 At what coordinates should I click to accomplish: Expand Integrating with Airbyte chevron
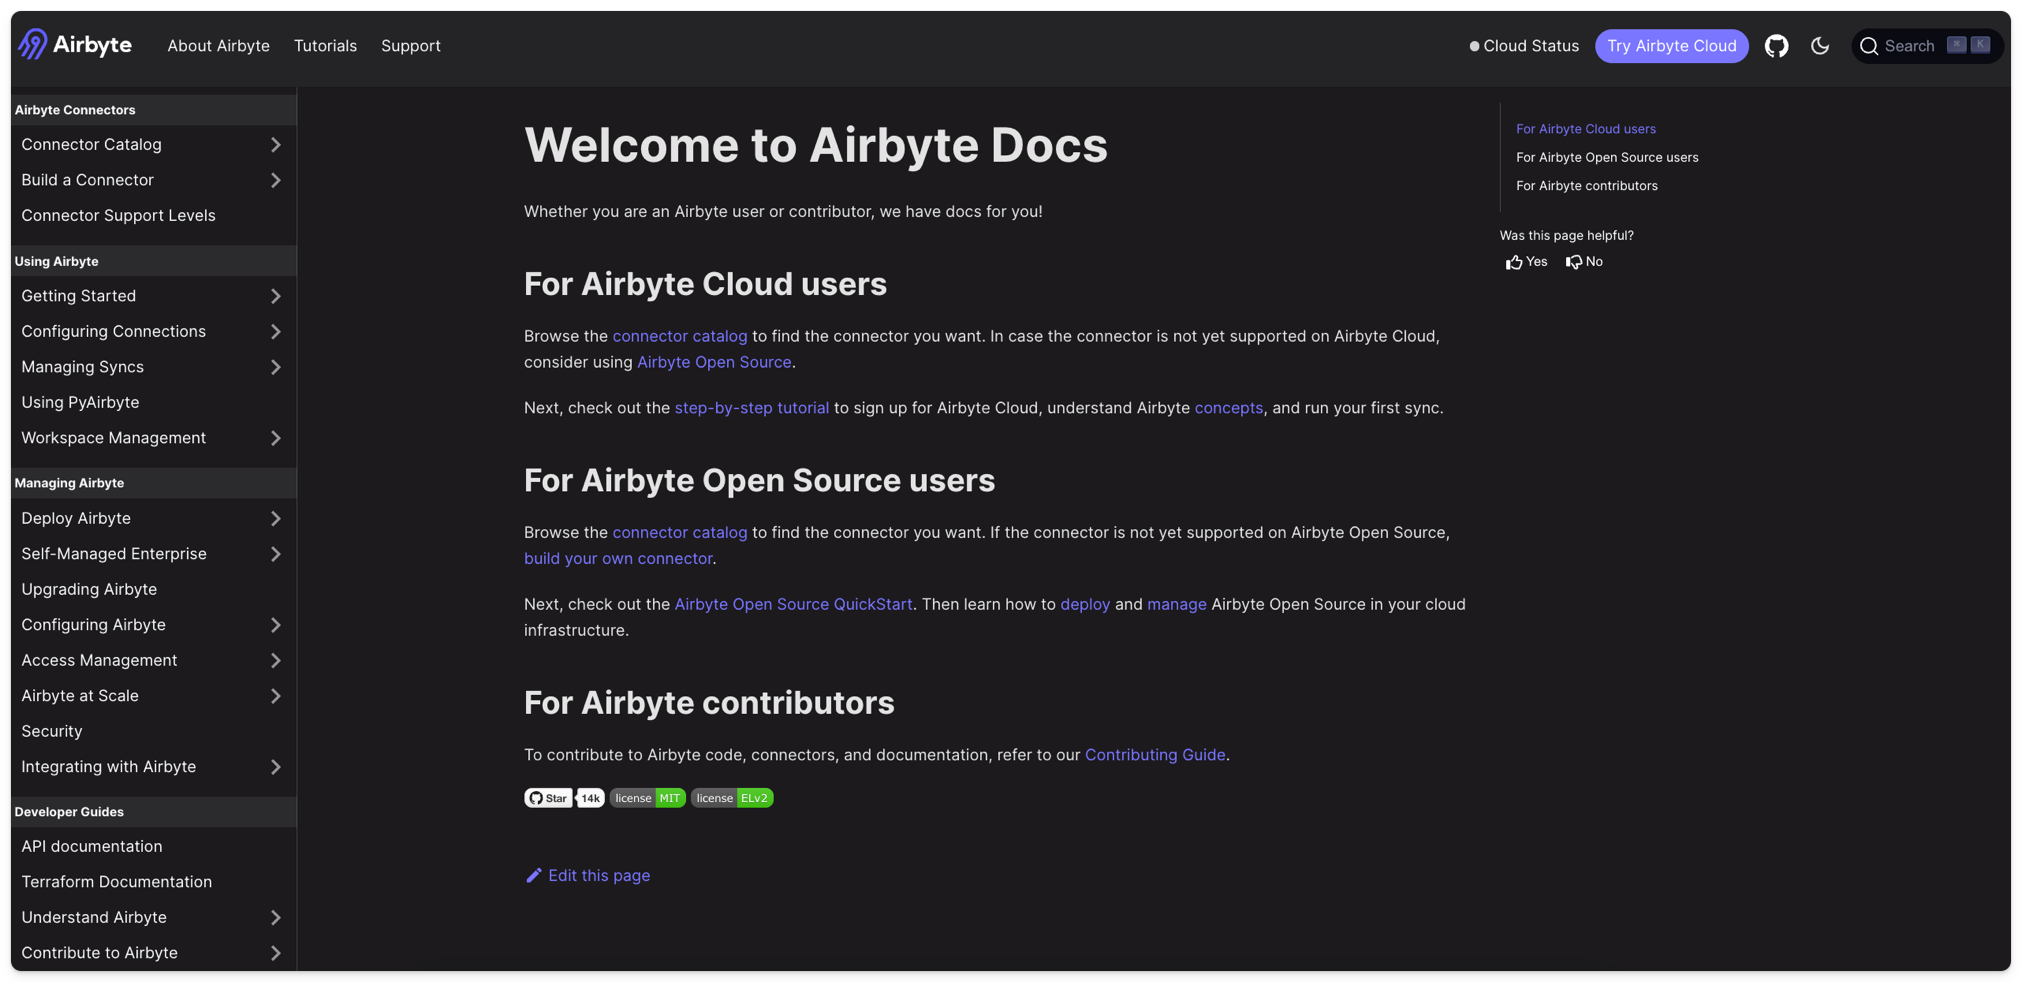pyautogui.click(x=275, y=767)
